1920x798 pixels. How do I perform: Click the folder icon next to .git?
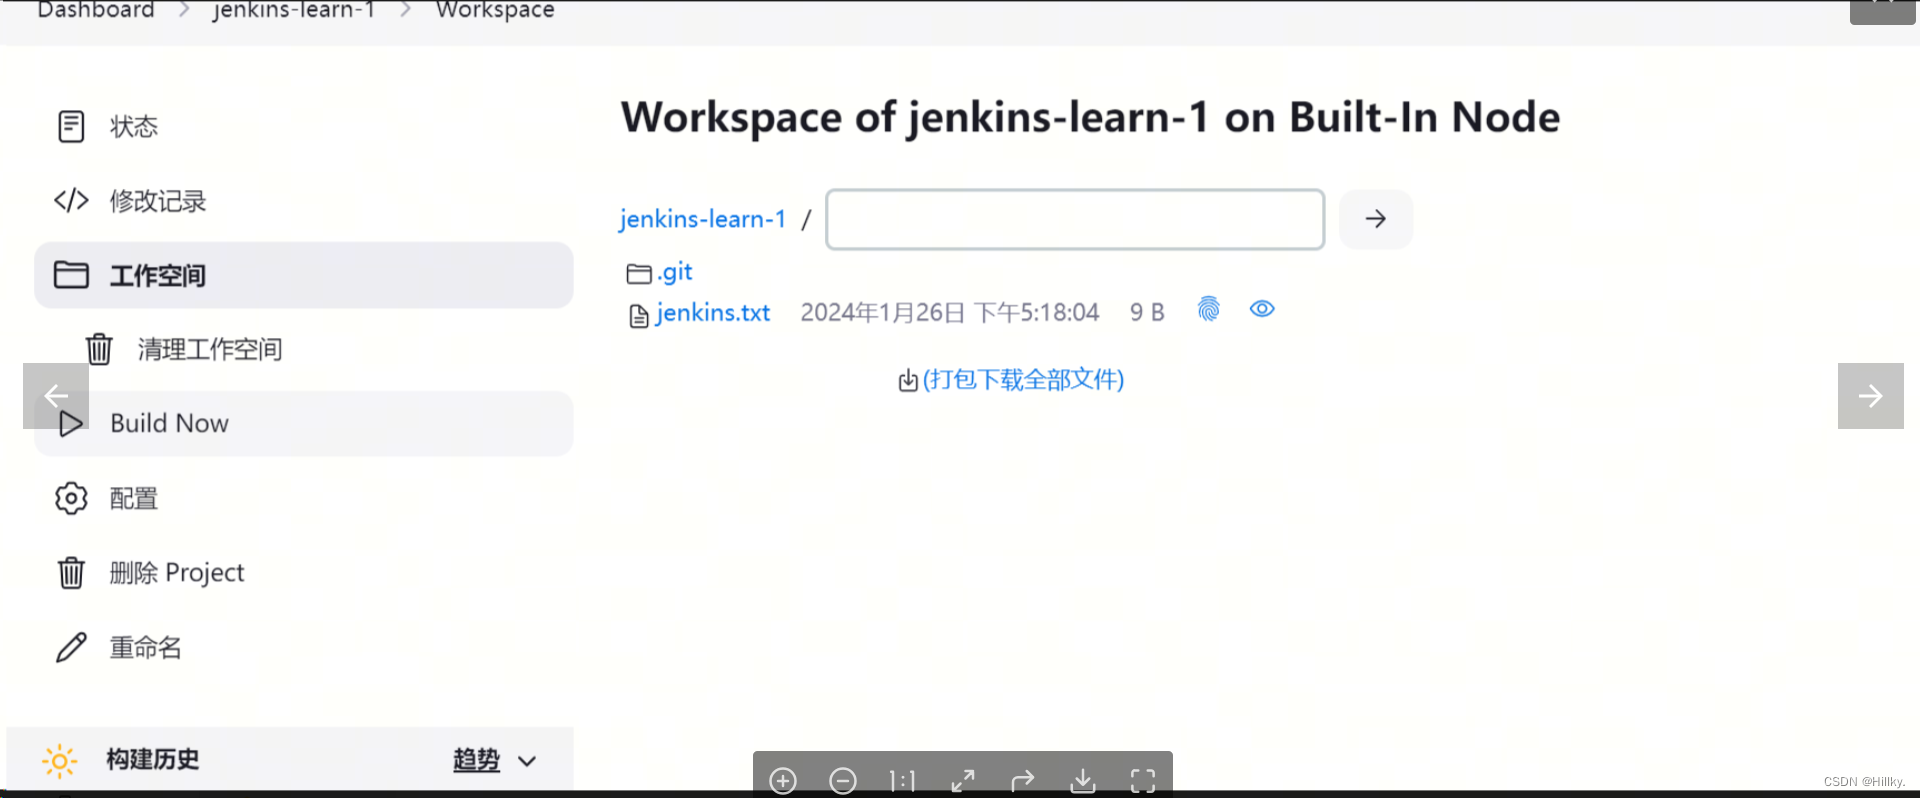pos(639,274)
